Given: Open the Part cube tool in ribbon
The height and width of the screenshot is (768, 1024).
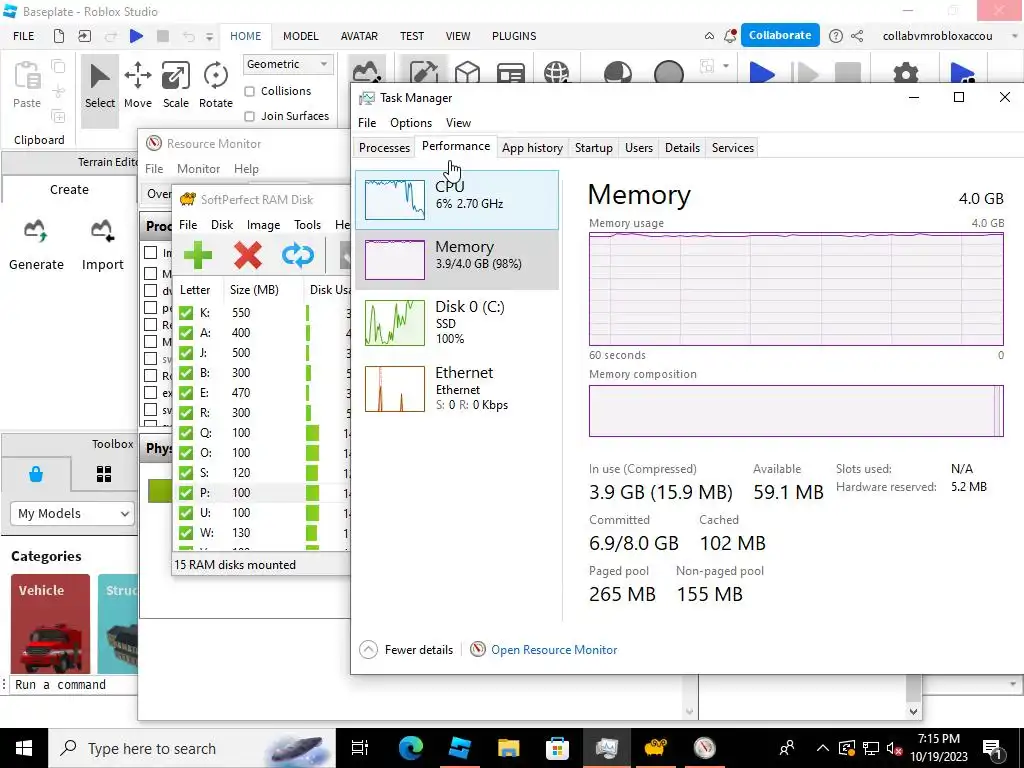Looking at the screenshot, I should point(468,72).
